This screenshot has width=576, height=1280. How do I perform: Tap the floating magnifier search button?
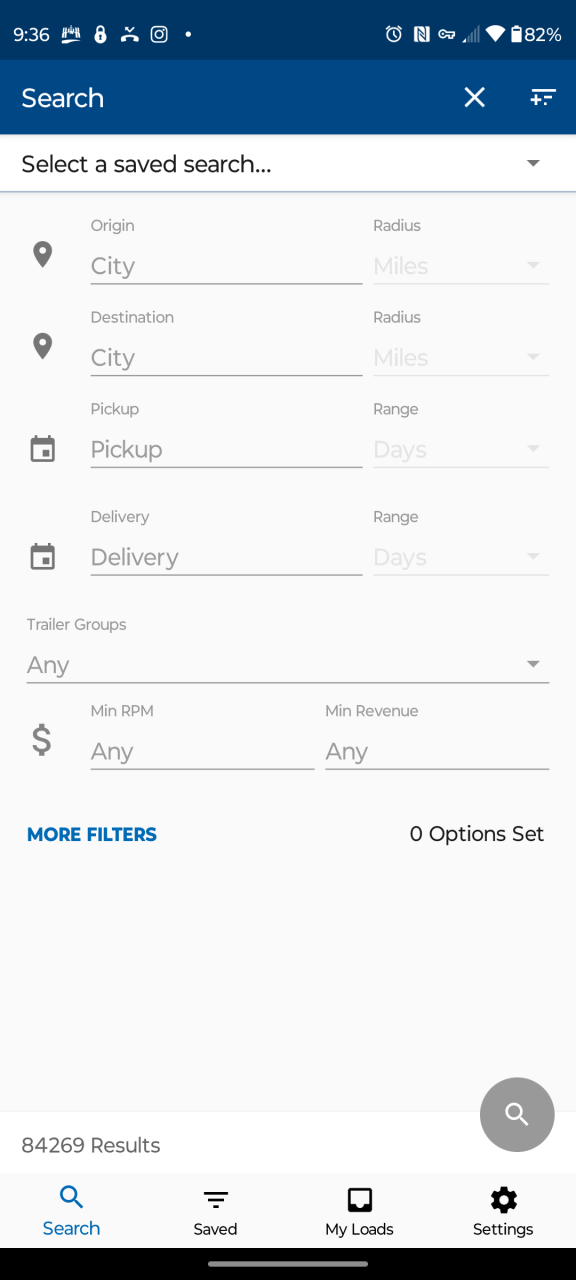[517, 1114]
